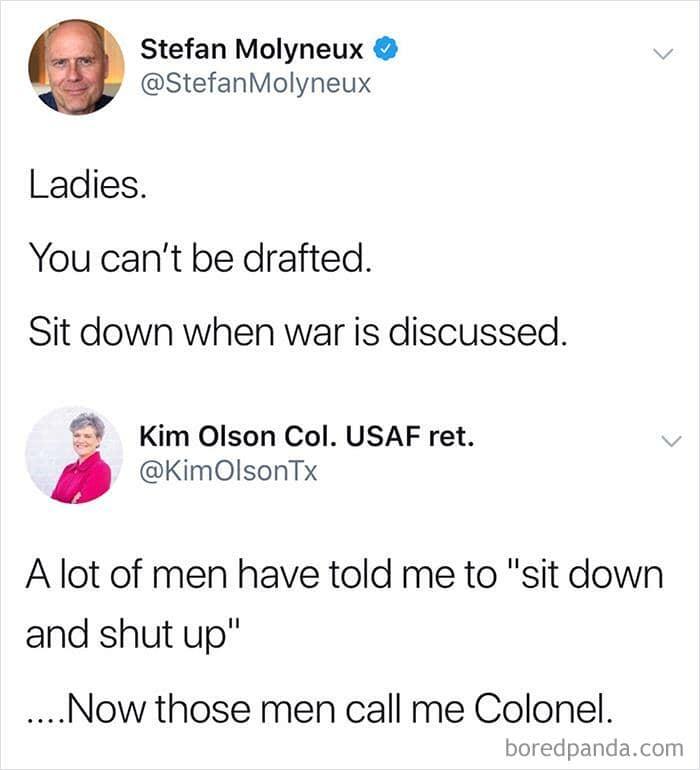Click the word "discussed." in Stefan's tweet
This screenshot has height=770, width=700.
[x=478, y=331]
